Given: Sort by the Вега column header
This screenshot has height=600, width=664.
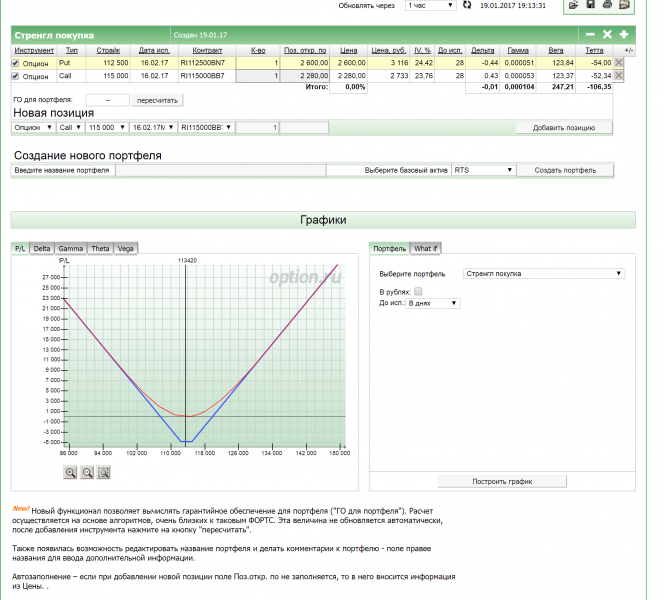Looking at the screenshot, I should (x=556, y=50).
